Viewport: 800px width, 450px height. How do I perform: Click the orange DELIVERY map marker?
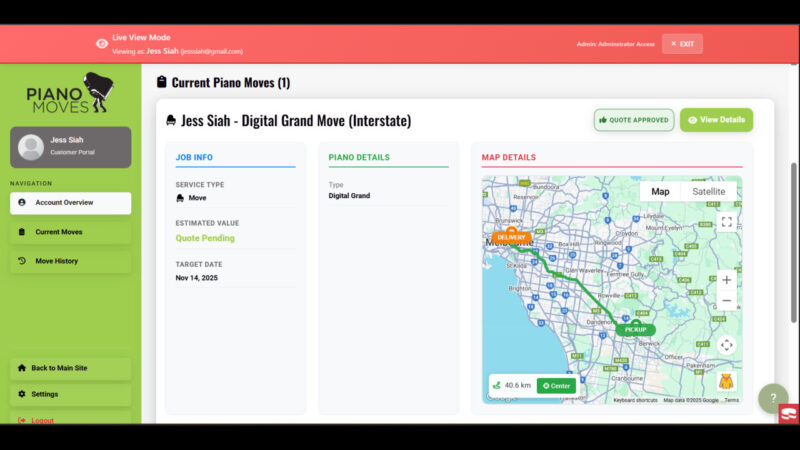[511, 237]
